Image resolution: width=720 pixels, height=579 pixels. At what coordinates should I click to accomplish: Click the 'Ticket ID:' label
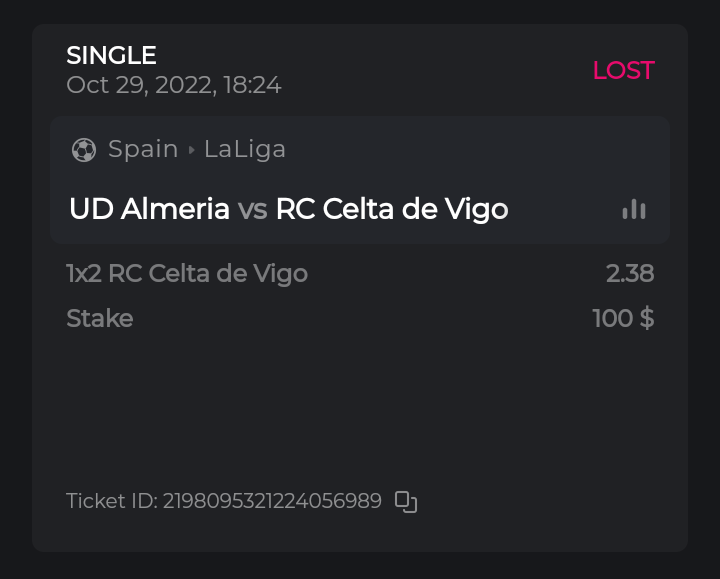point(111,501)
